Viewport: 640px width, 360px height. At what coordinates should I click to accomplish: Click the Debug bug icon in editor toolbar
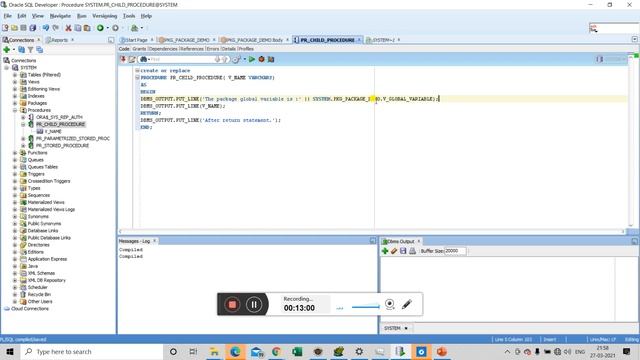[261, 59]
